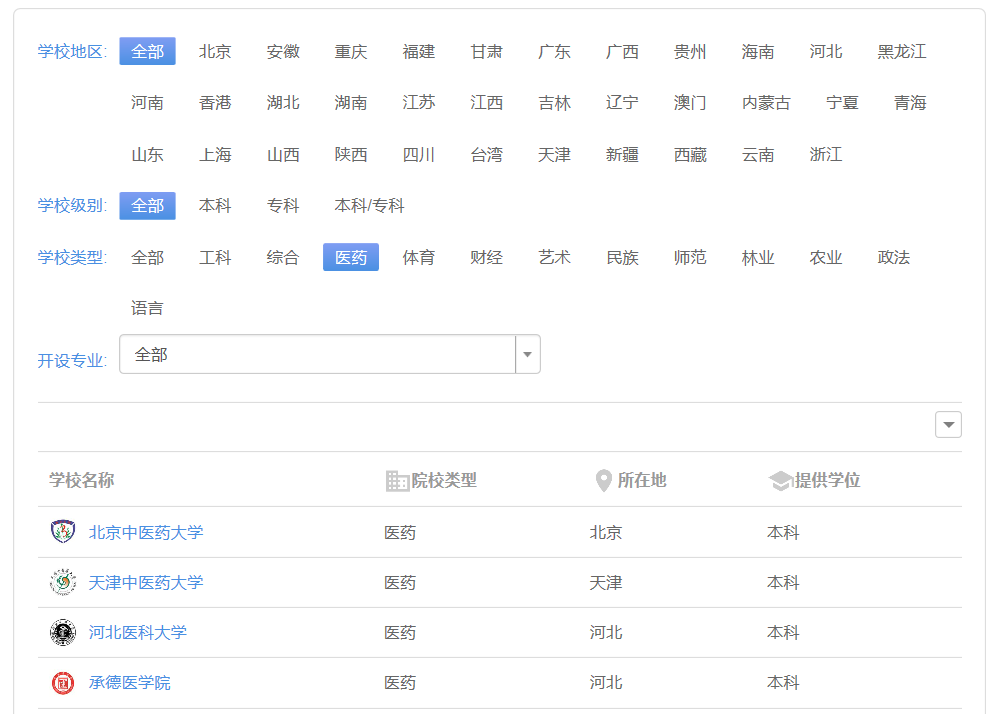994x714 pixels.
Task: Open the 北京中医药大学 link
Action: (146, 532)
